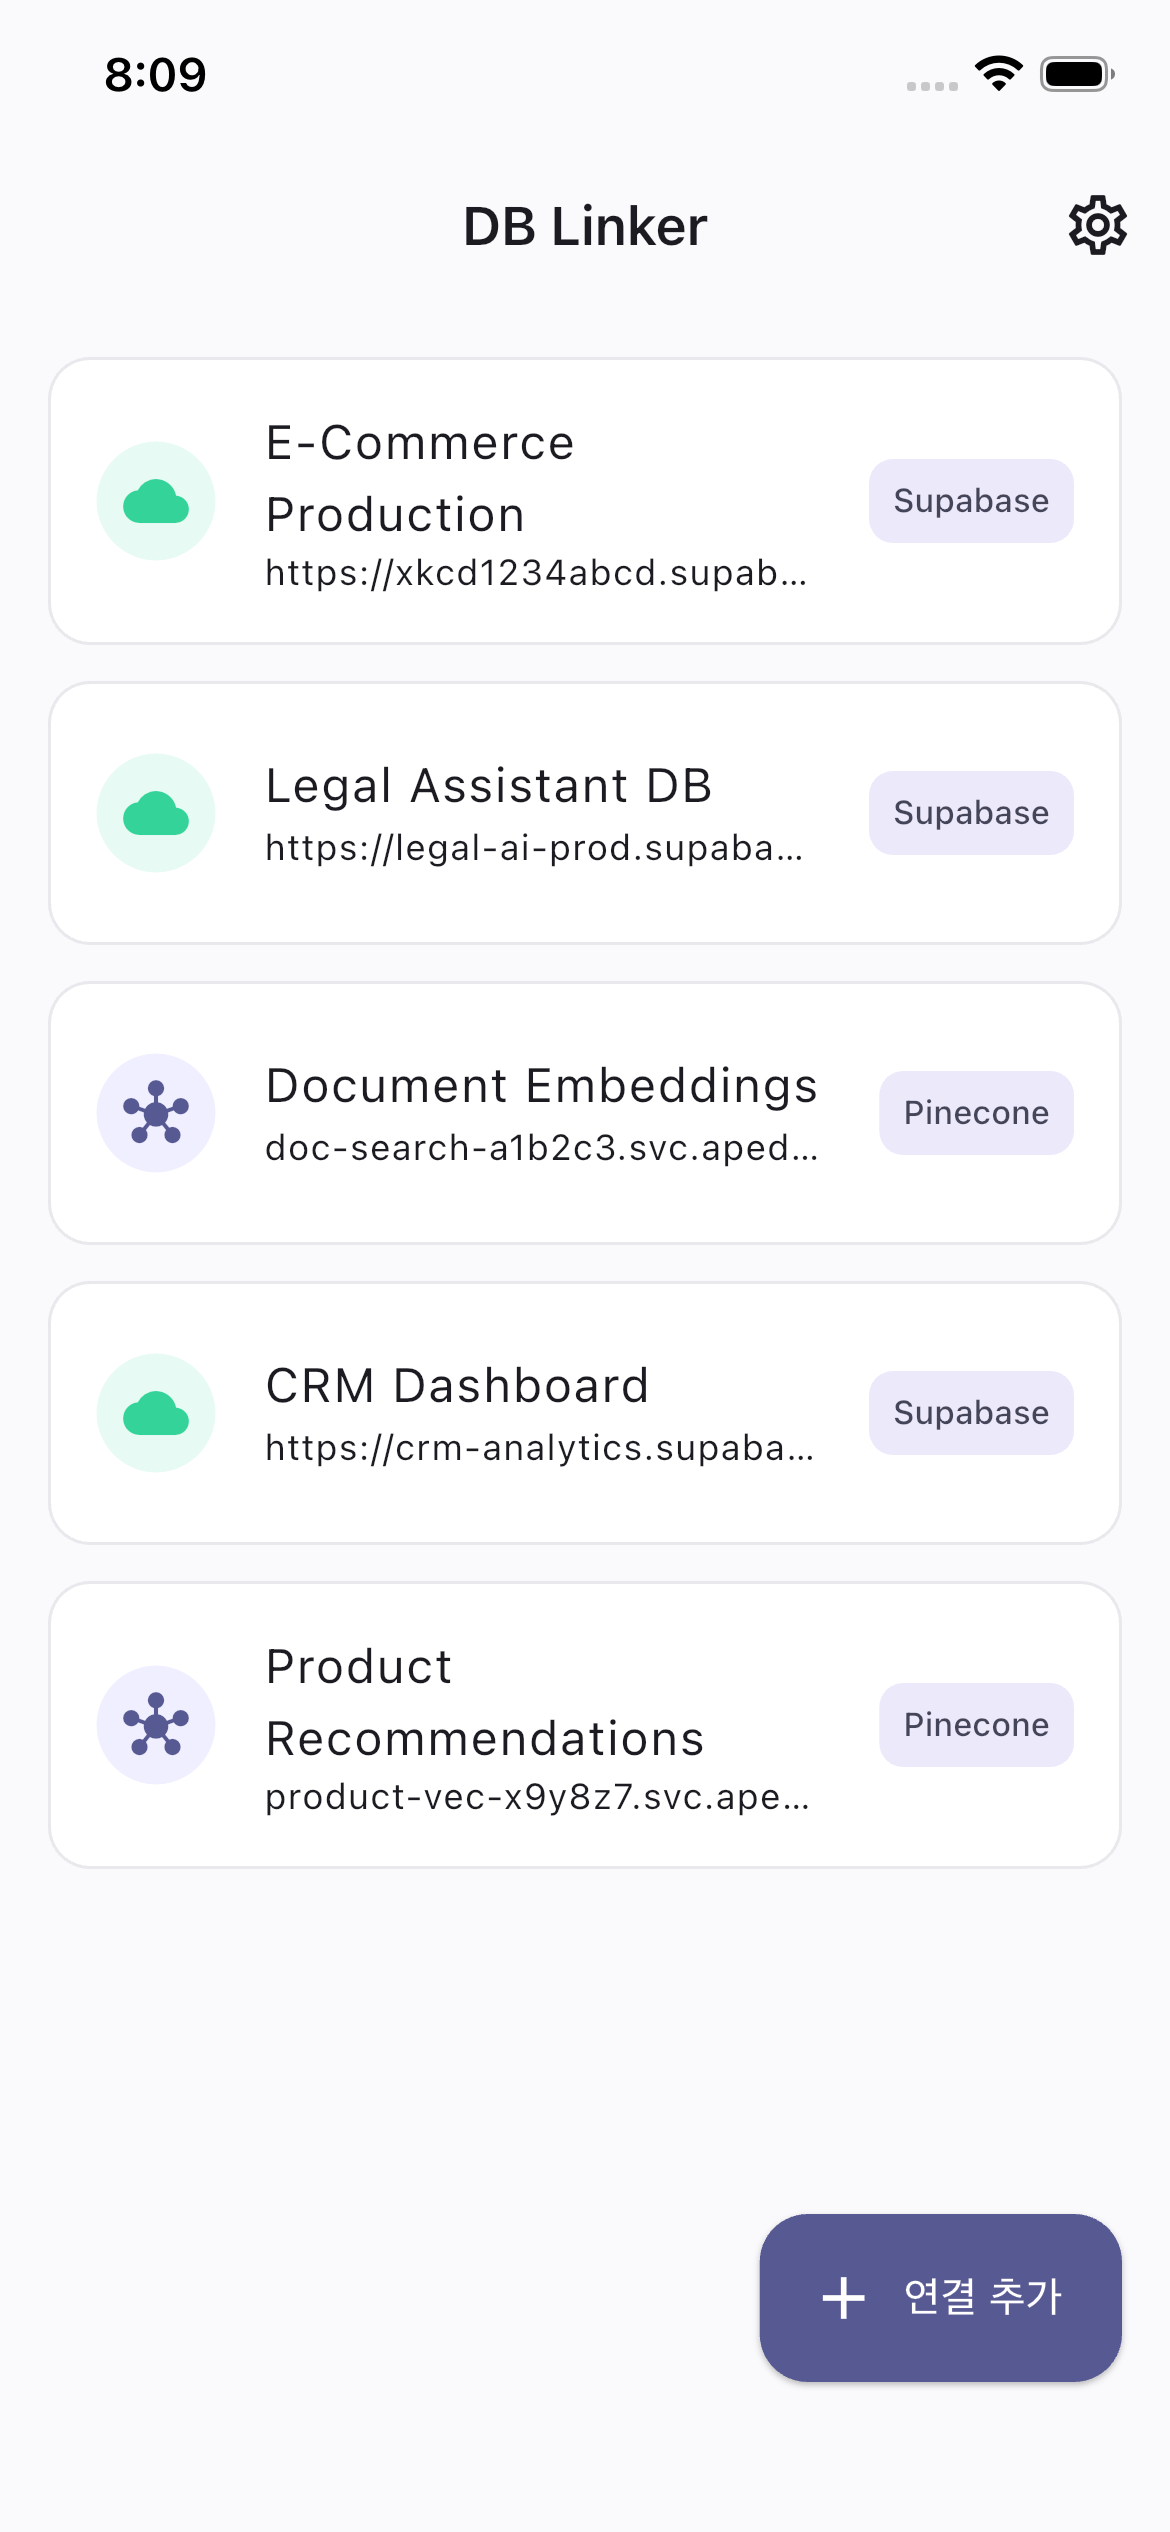The height and width of the screenshot is (2532, 1170).
Task: Tap the plus icon in add button
Action: point(843,2297)
